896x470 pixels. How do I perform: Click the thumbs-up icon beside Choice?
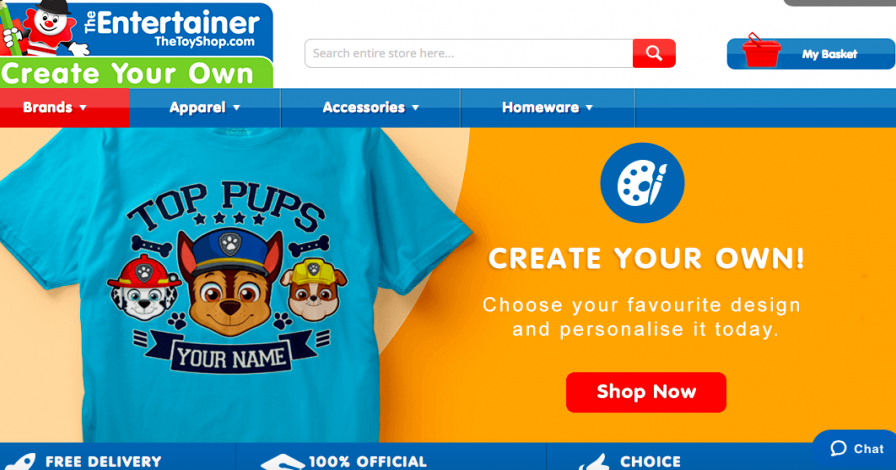(x=594, y=462)
